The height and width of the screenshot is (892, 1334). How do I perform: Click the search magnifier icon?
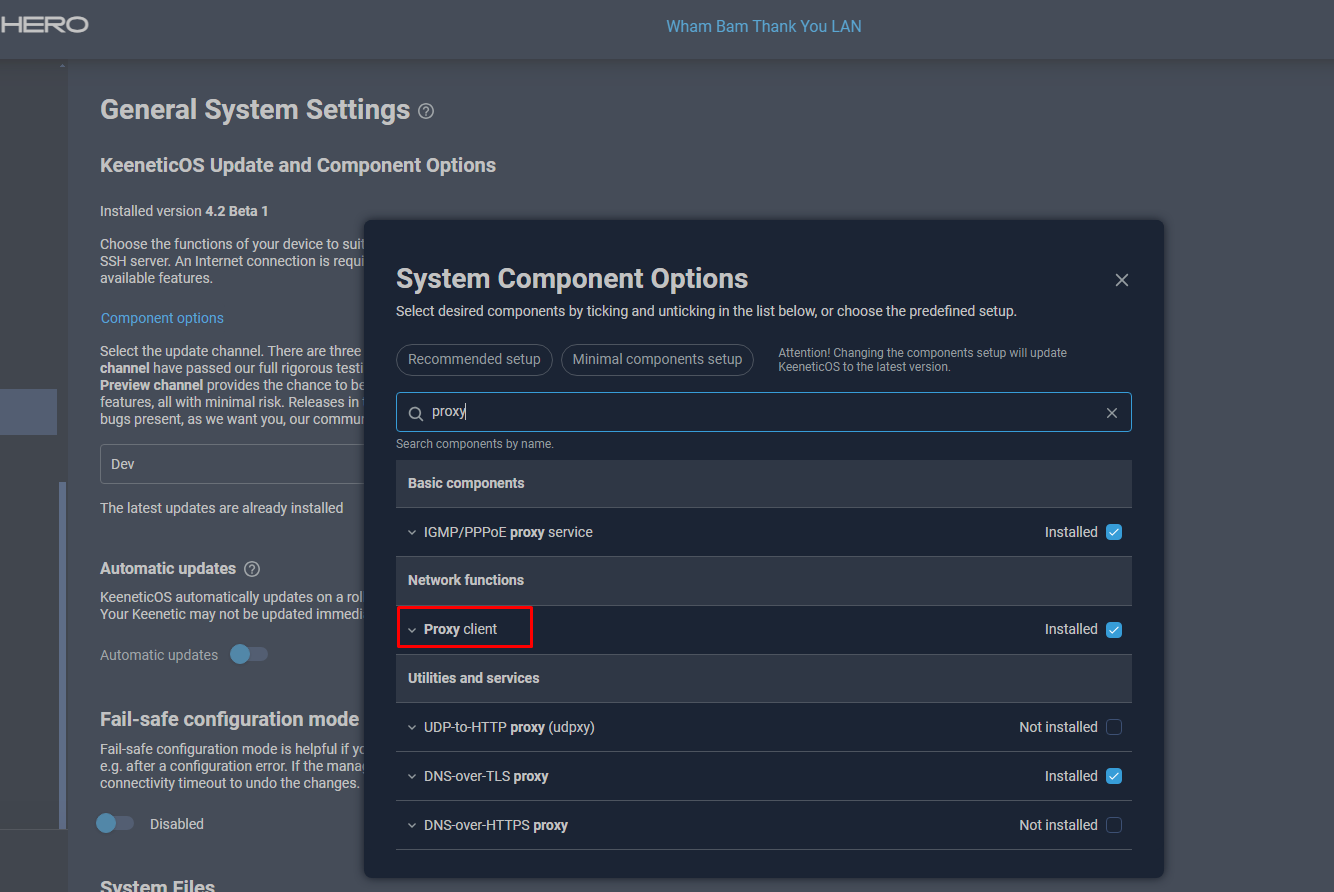416,412
